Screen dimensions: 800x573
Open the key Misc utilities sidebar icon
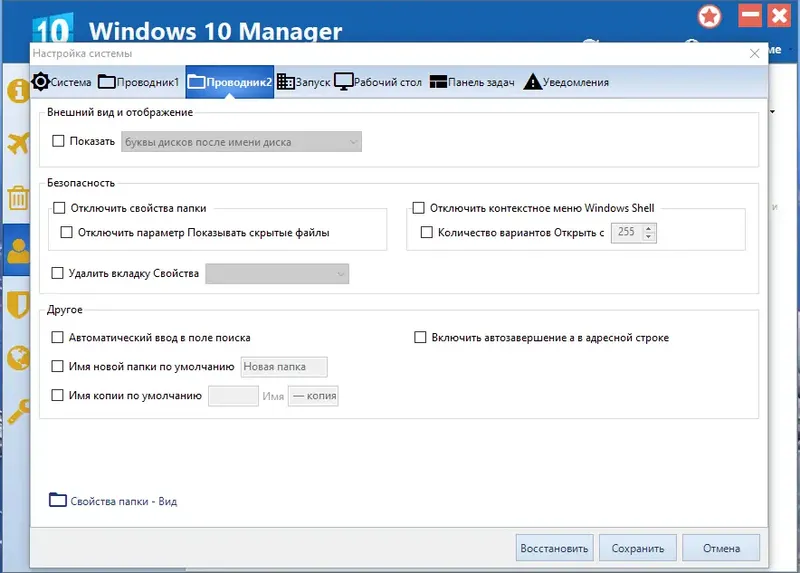(18, 411)
